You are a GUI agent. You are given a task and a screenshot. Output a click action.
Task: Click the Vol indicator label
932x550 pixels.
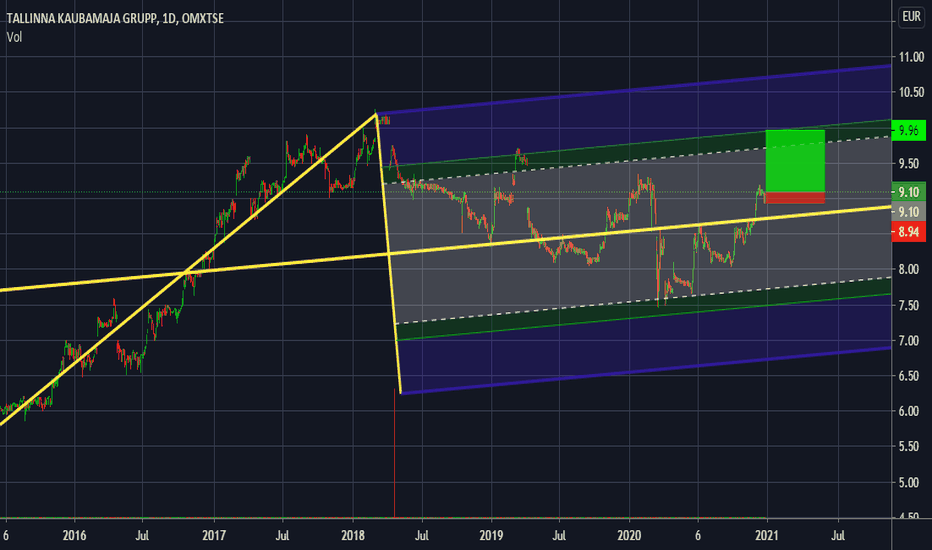coord(14,37)
